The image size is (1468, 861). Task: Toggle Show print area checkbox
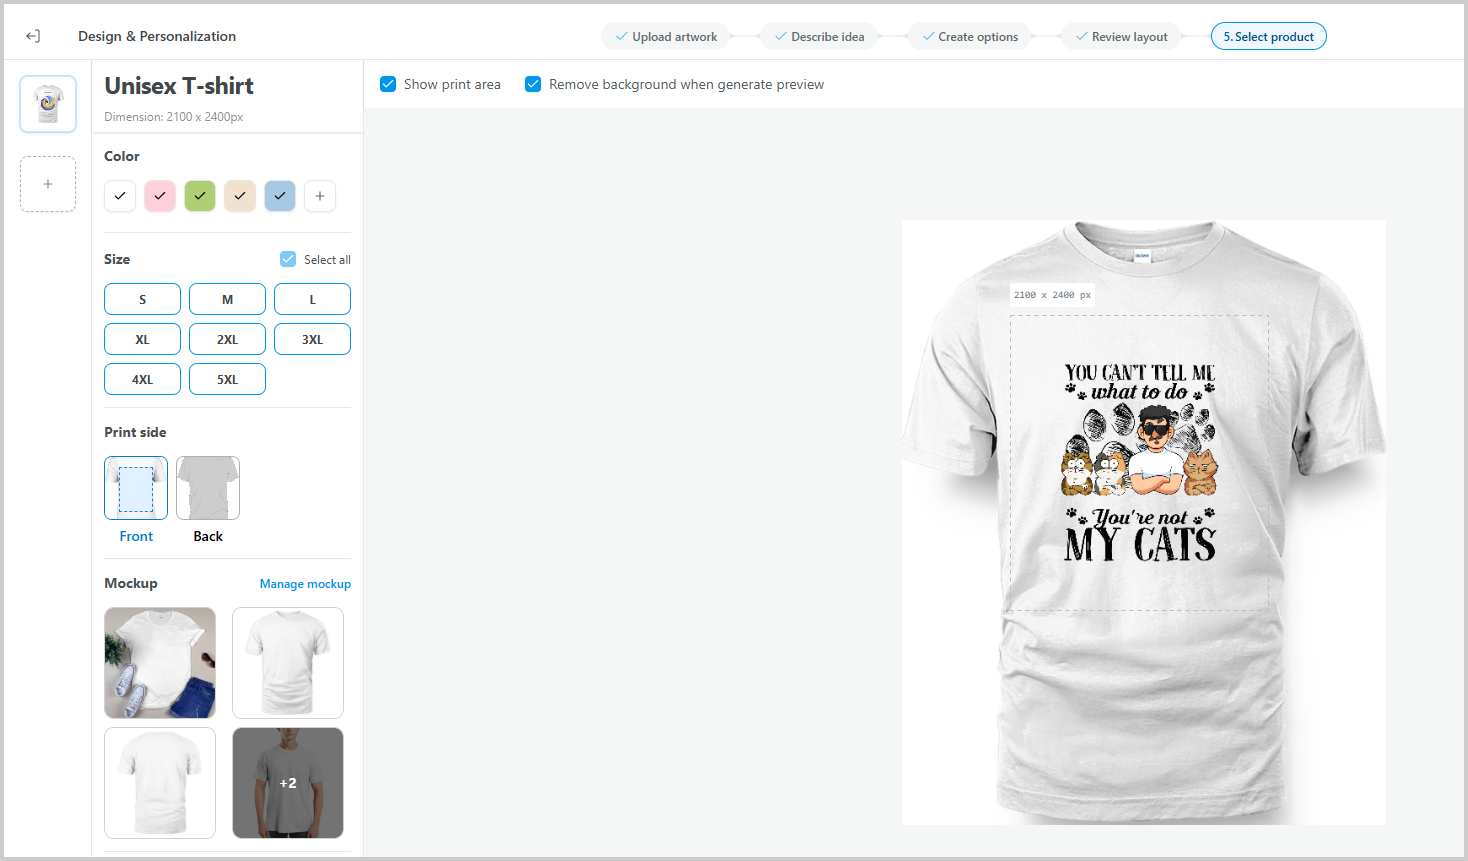pyautogui.click(x=388, y=84)
